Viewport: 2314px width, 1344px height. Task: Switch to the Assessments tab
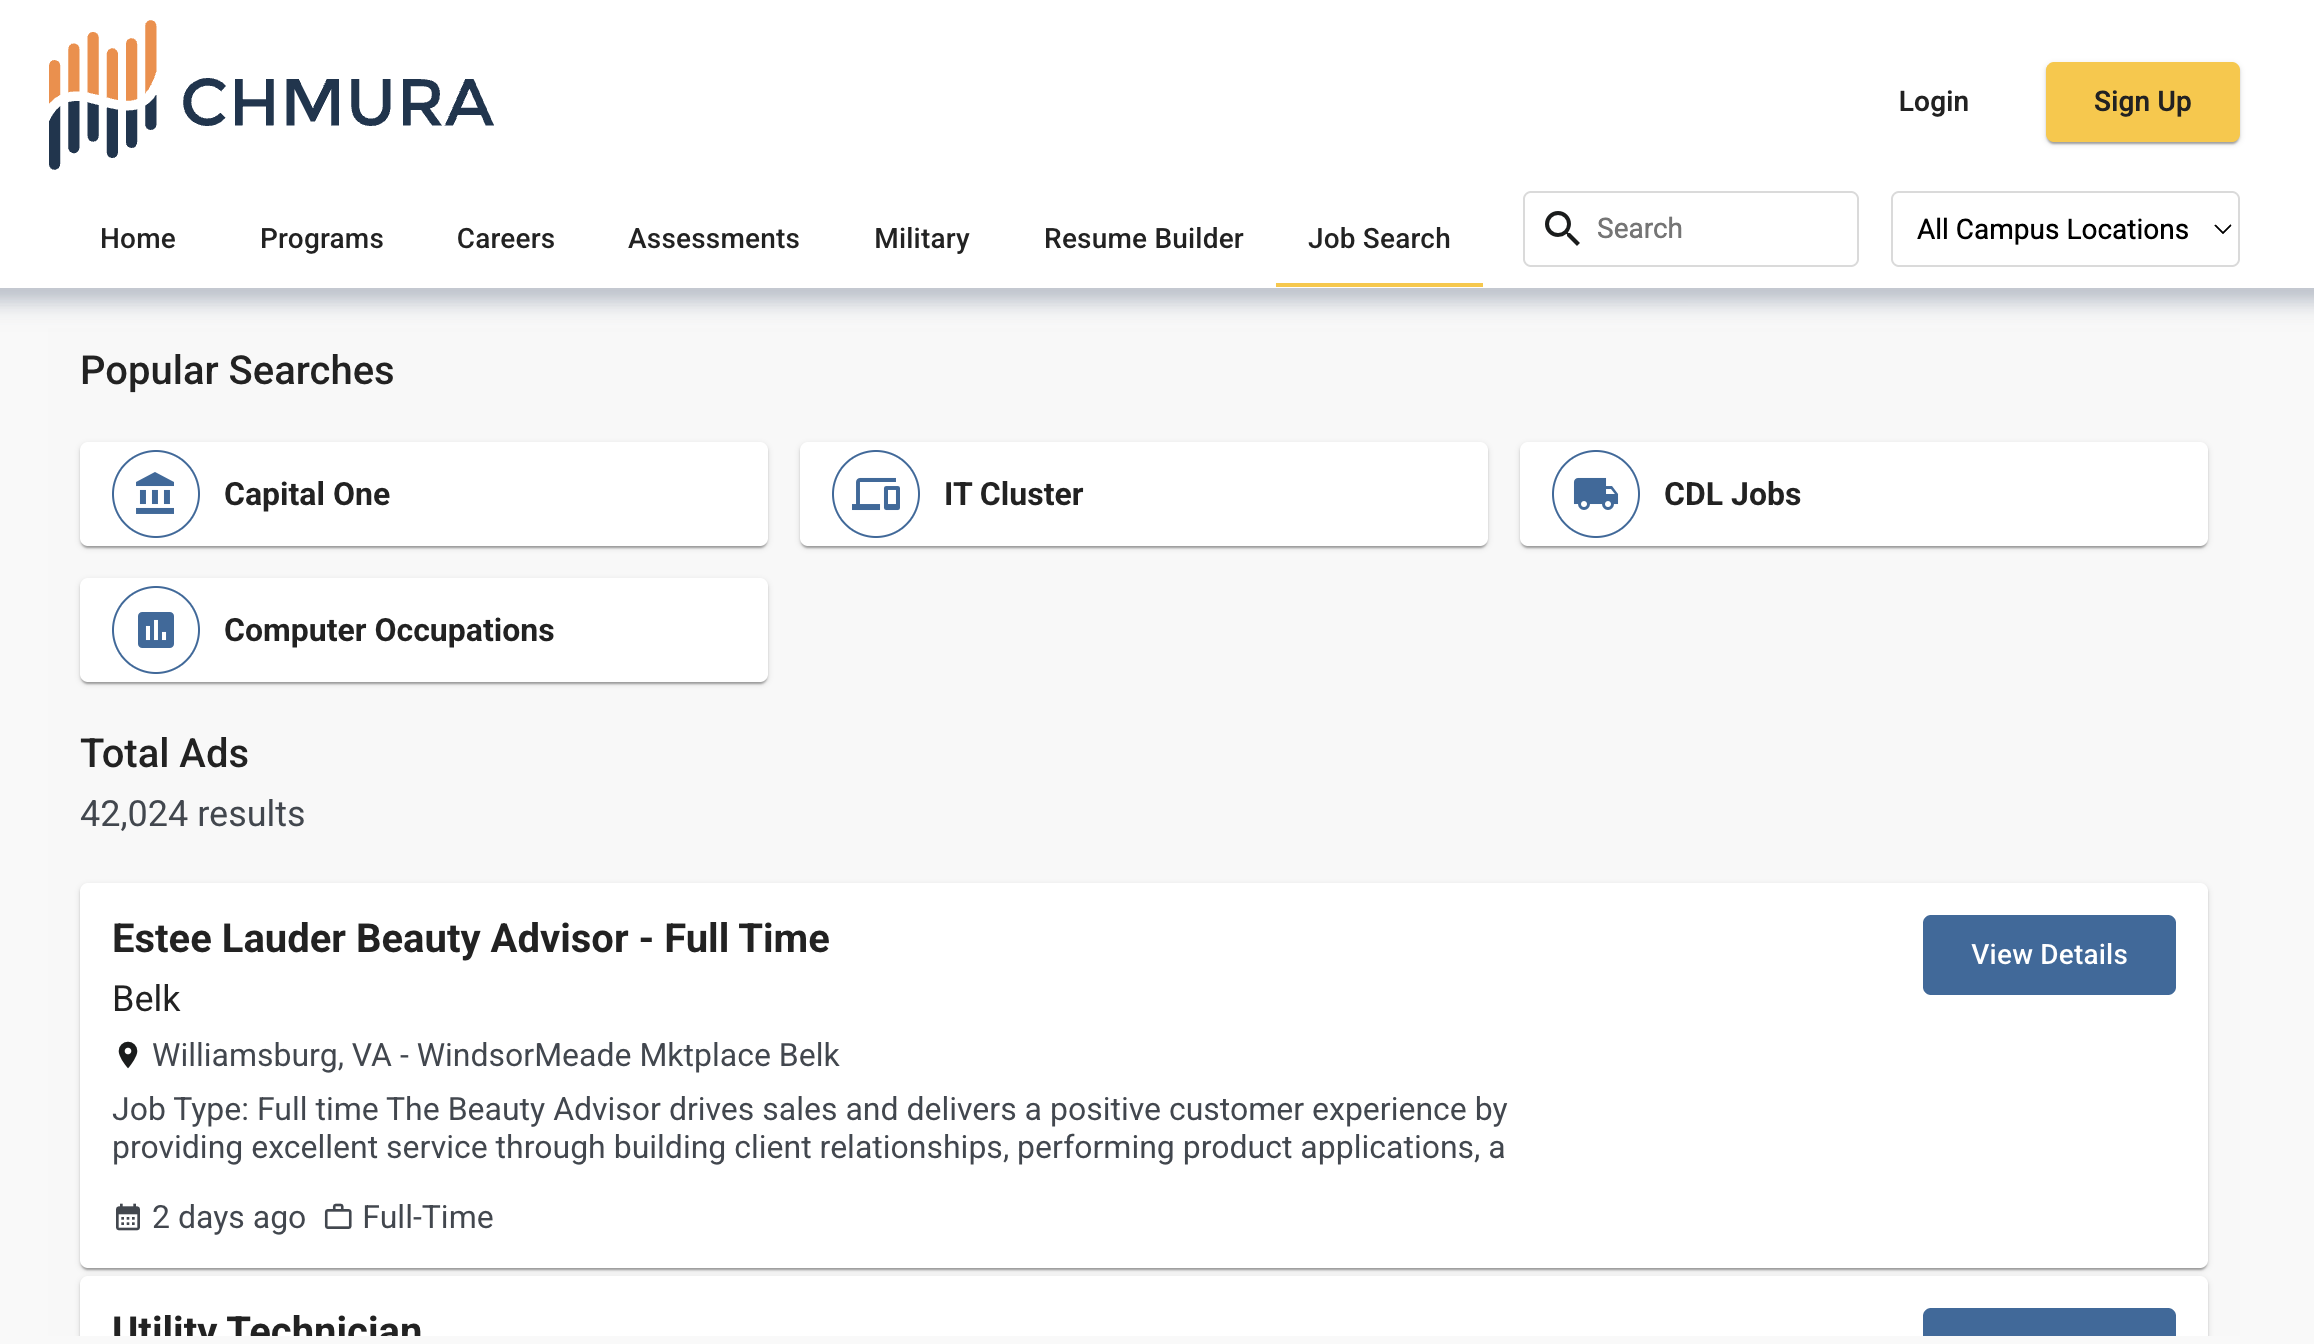(713, 238)
